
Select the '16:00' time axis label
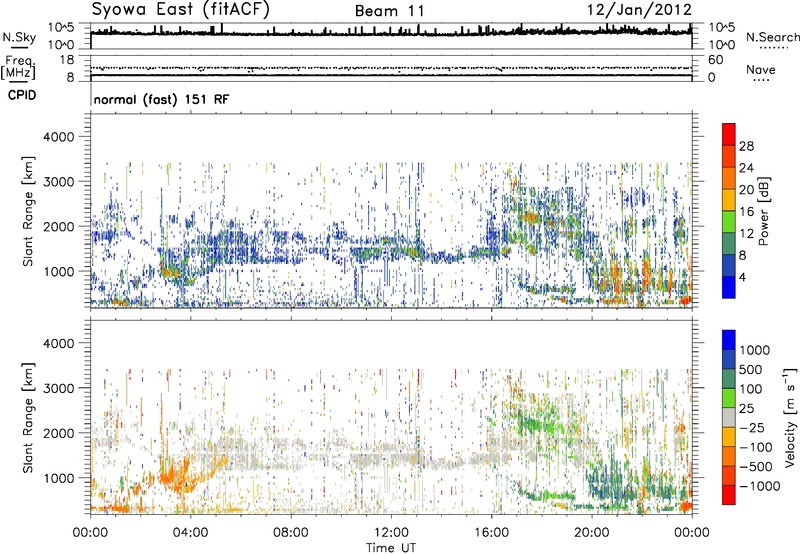pos(491,533)
